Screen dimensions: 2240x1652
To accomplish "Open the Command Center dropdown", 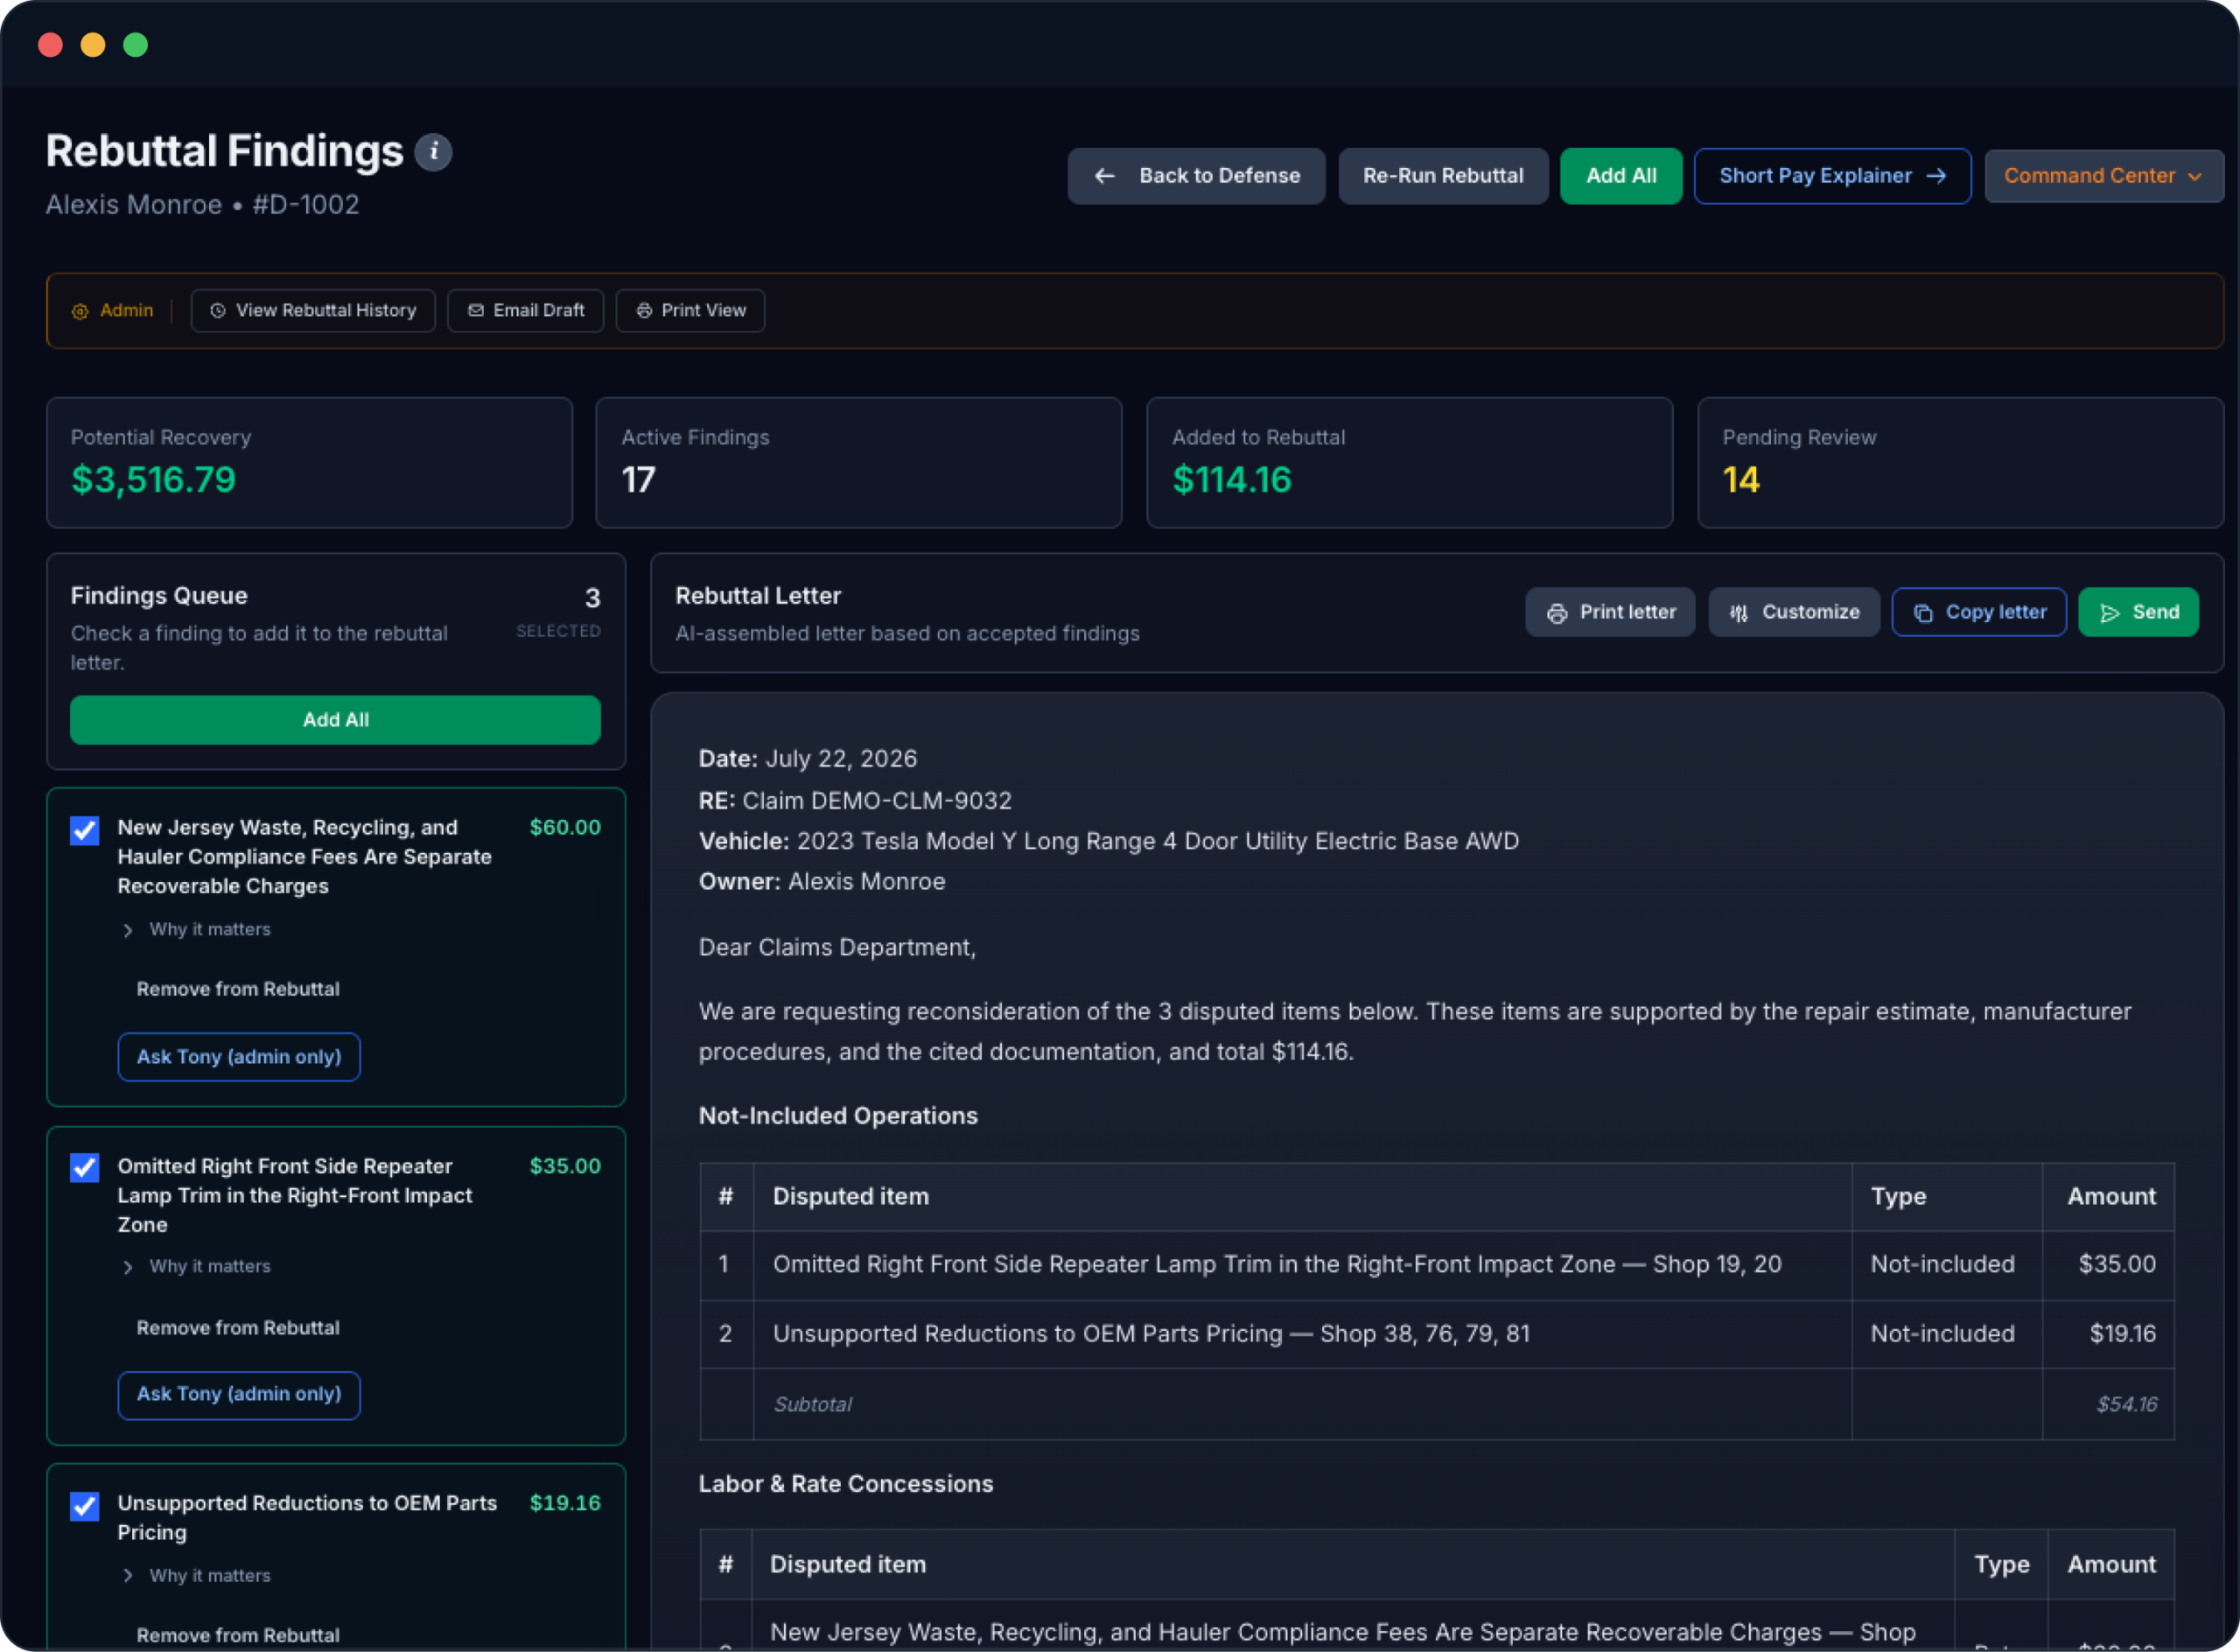I will [2104, 176].
